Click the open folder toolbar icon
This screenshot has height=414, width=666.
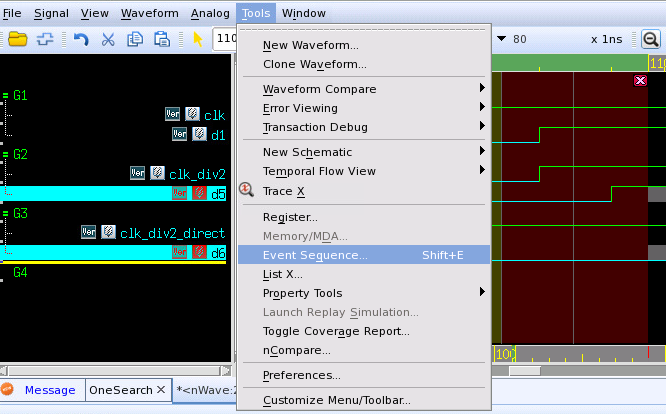(17, 39)
